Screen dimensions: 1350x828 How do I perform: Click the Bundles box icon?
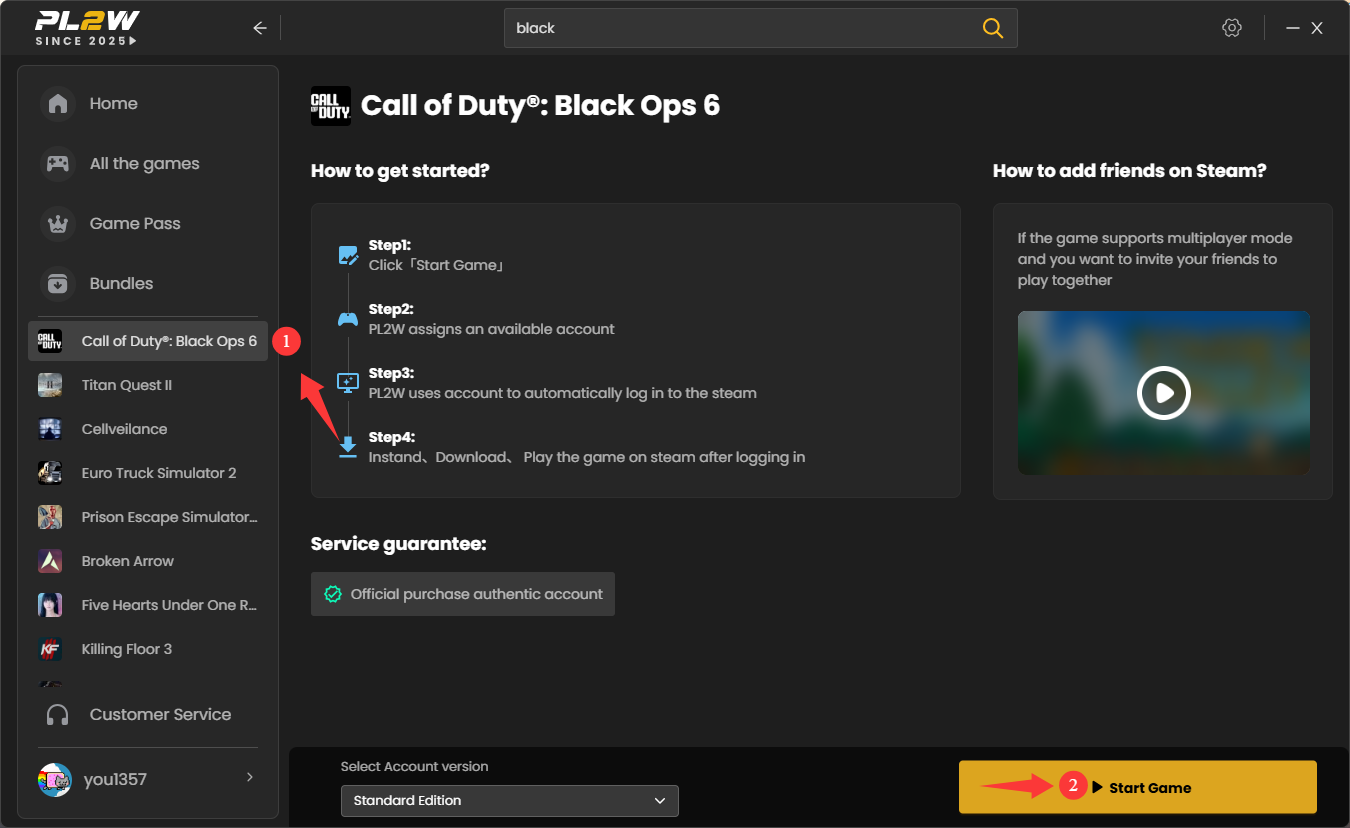coord(58,284)
